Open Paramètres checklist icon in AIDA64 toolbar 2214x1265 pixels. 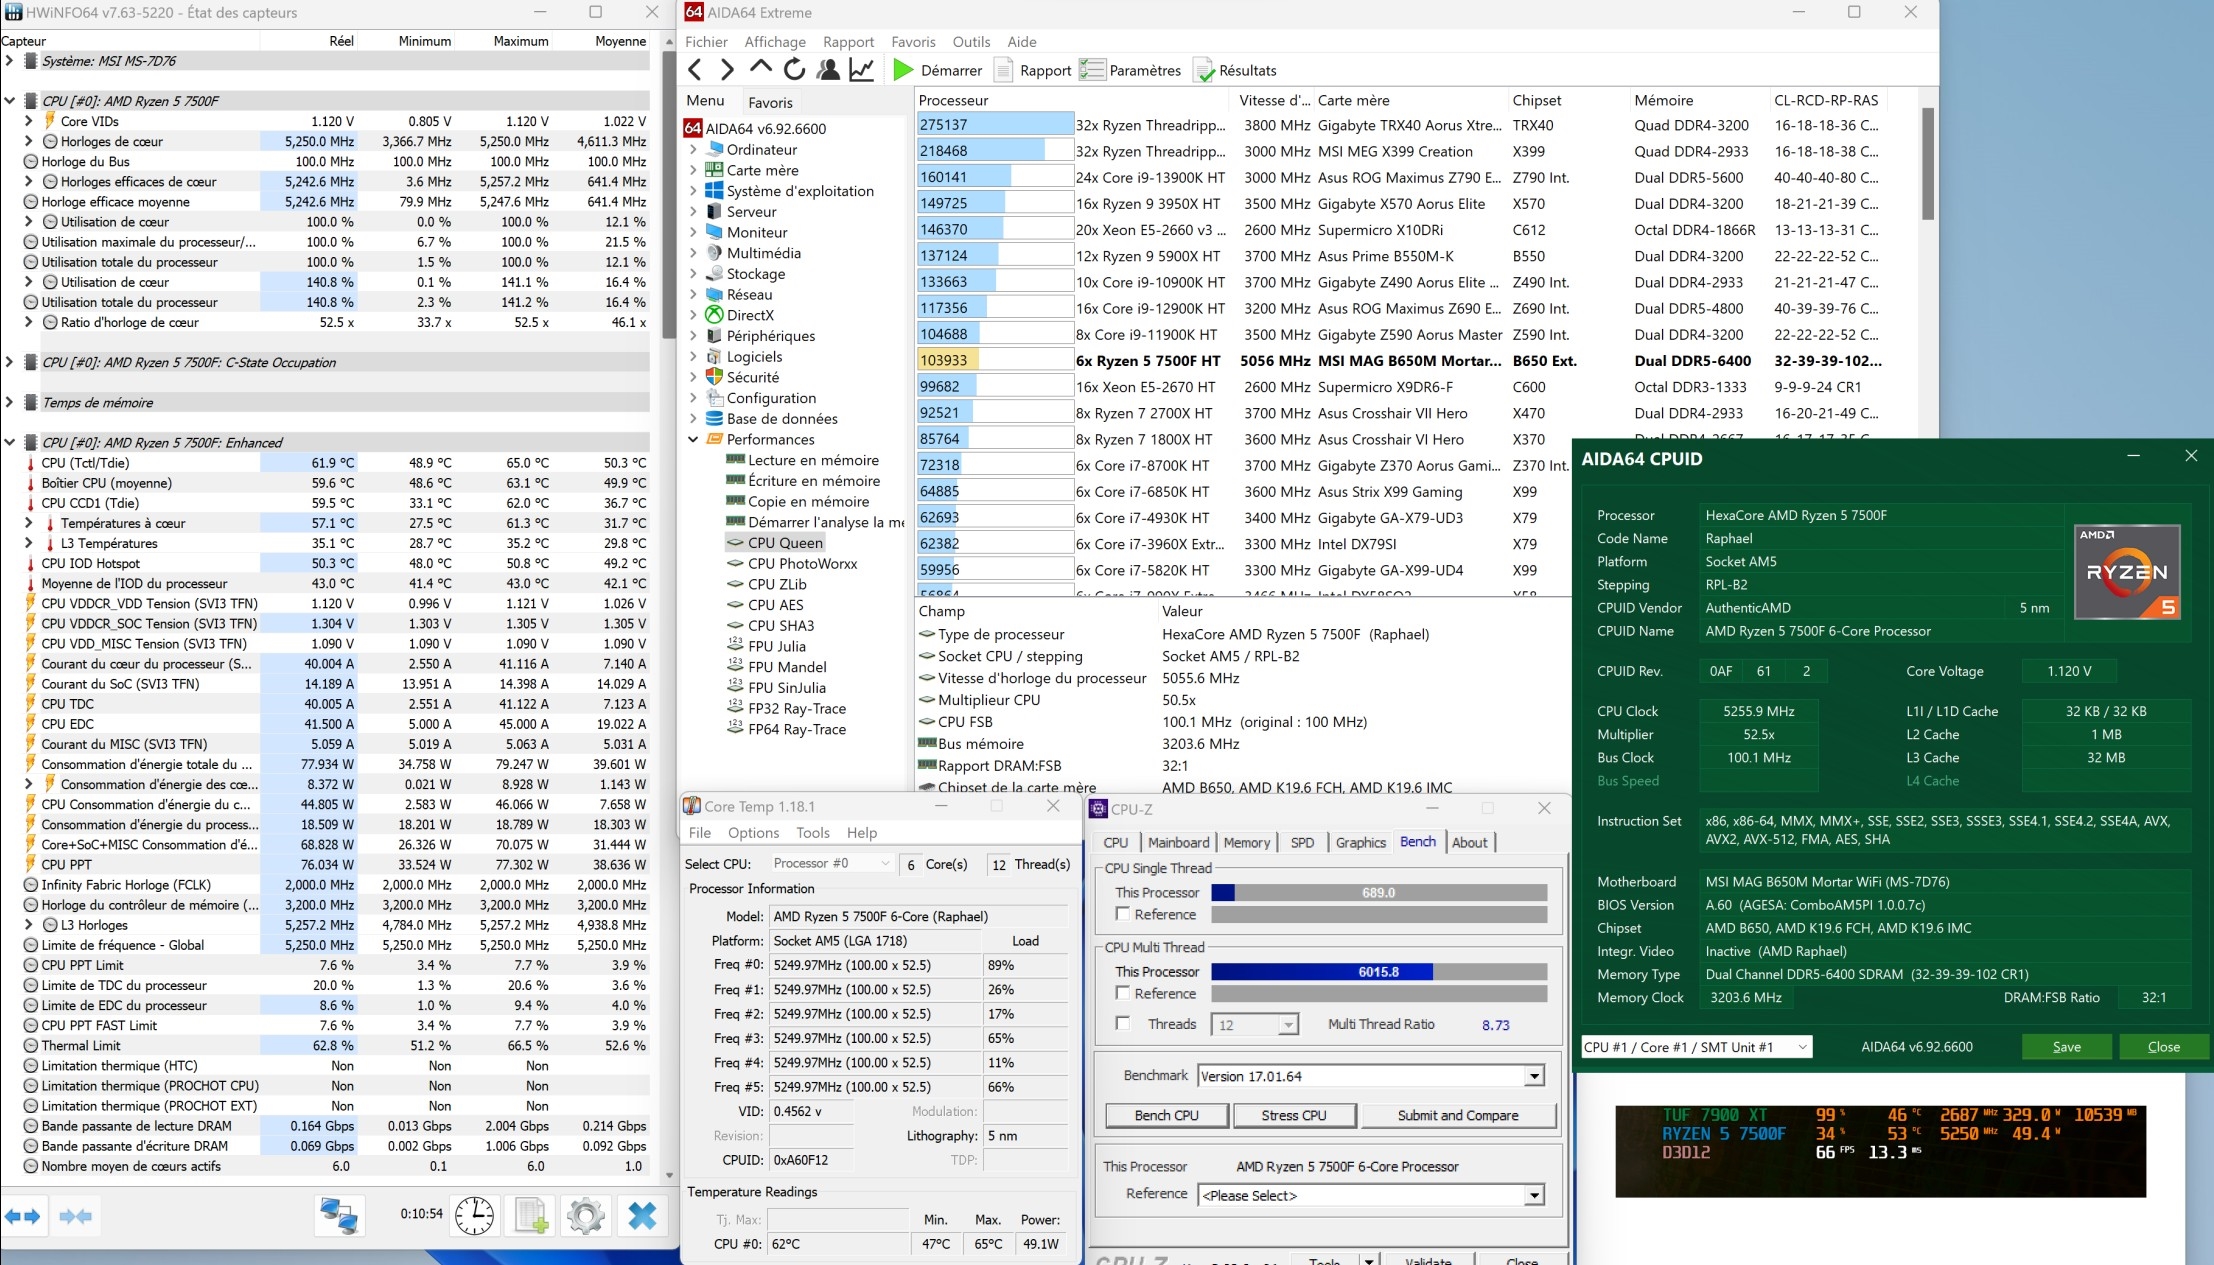coord(1092,70)
